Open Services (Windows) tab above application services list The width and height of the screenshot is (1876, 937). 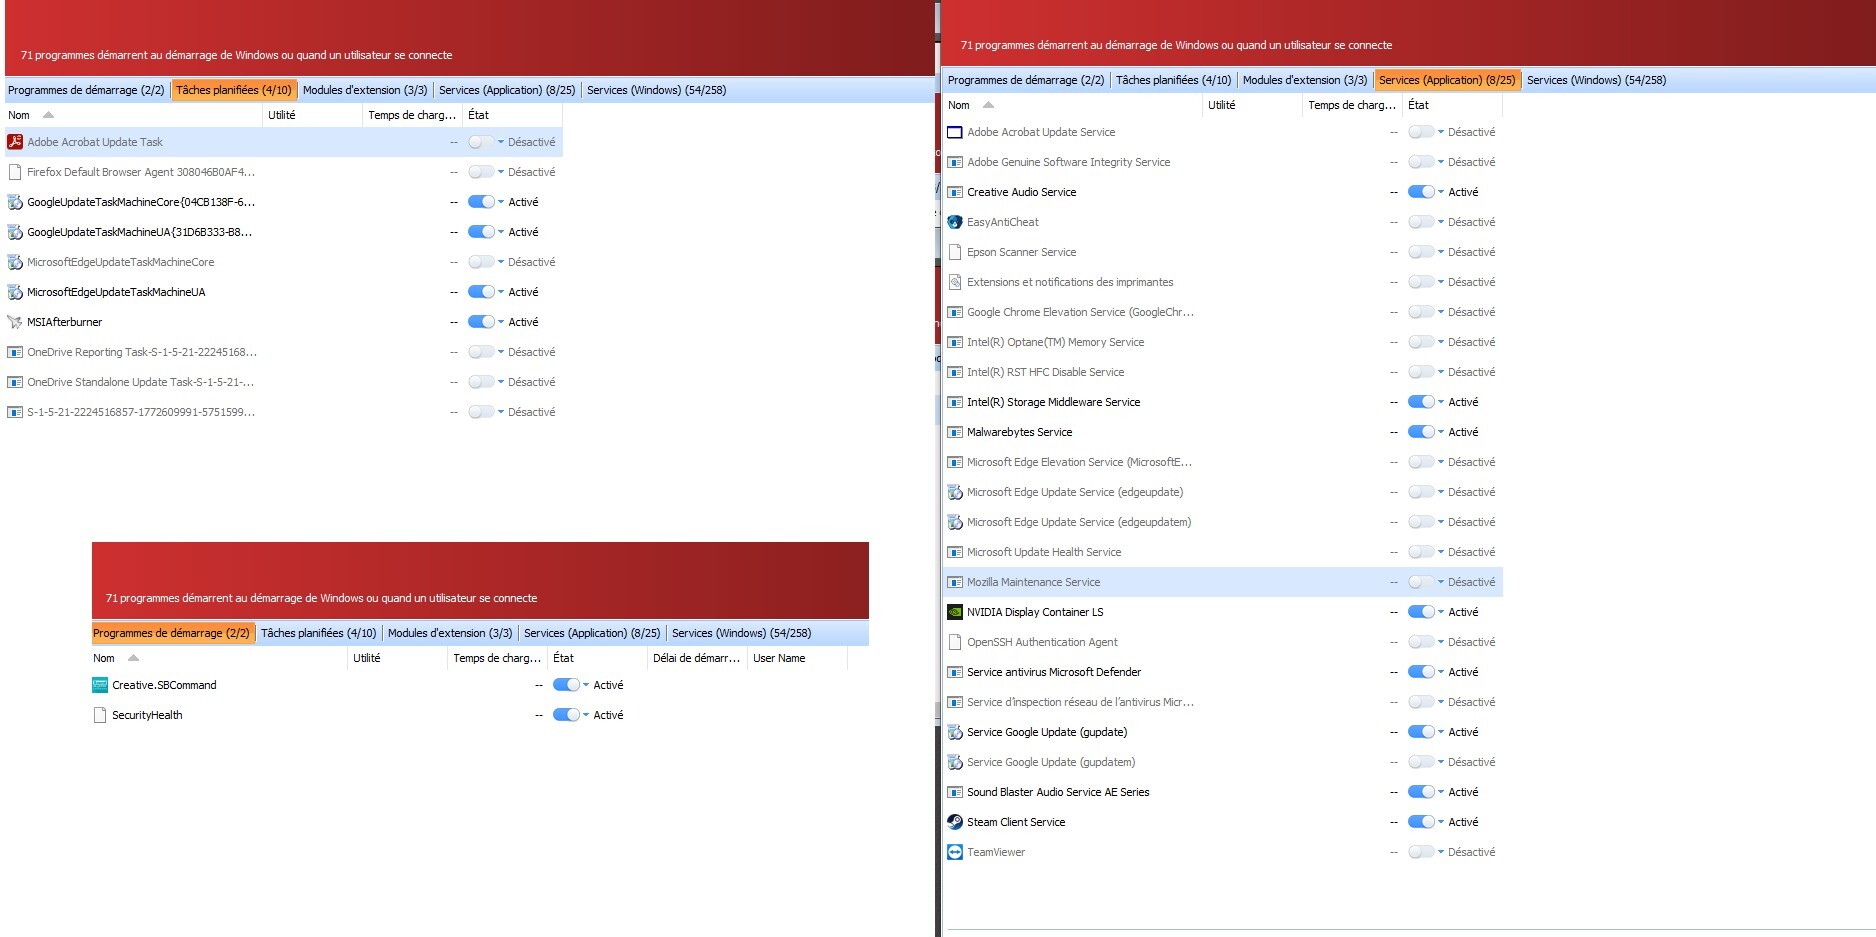click(x=1596, y=80)
